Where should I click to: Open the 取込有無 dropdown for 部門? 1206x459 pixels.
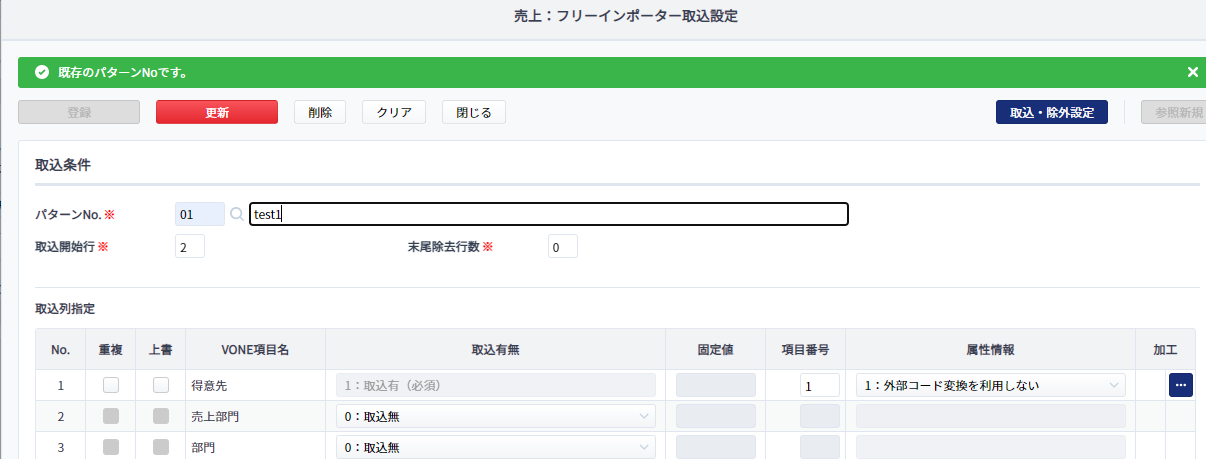(x=495, y=447)
